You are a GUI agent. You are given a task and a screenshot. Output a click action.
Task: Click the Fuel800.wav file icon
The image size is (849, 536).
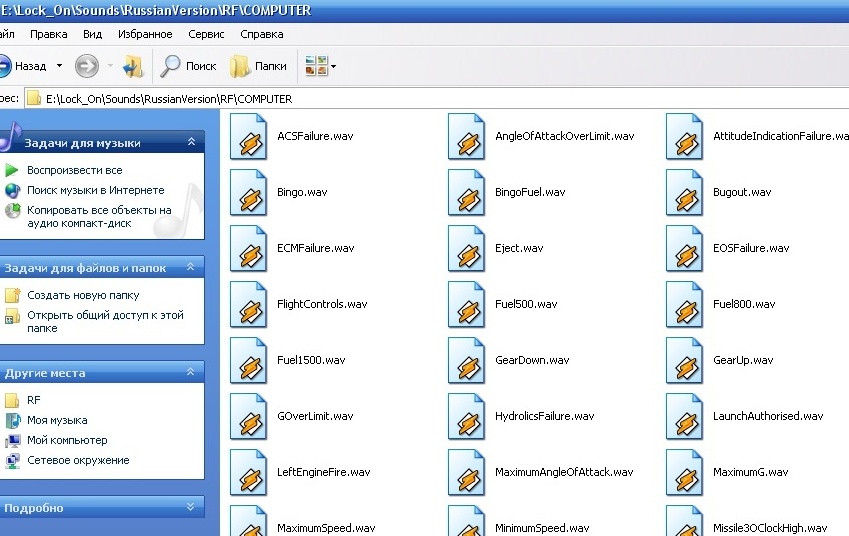tap(684, 304)
